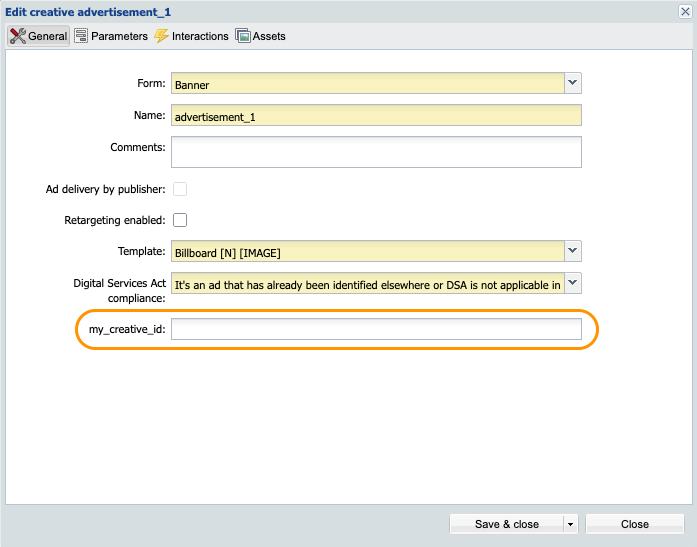This screenshot has width=697, height=547.
Task: Click the Comments label
Action: 138,147
